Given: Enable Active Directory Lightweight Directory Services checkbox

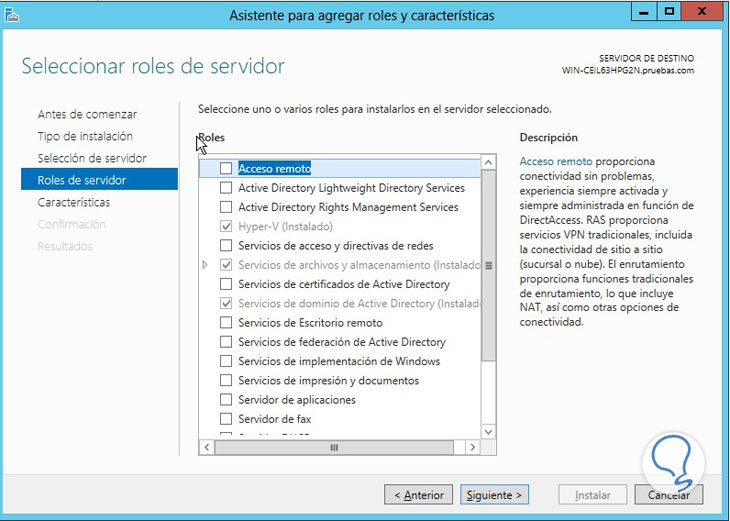Looking at the screenshot, I should [226, 188].
